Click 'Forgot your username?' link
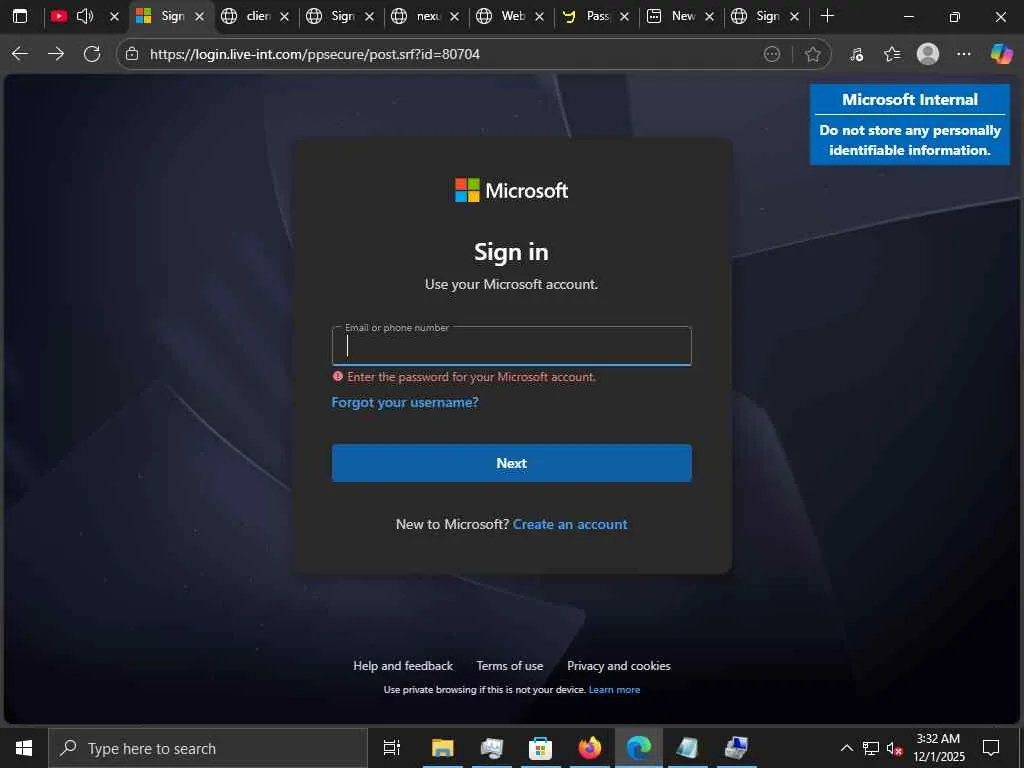 coord(405,402)
